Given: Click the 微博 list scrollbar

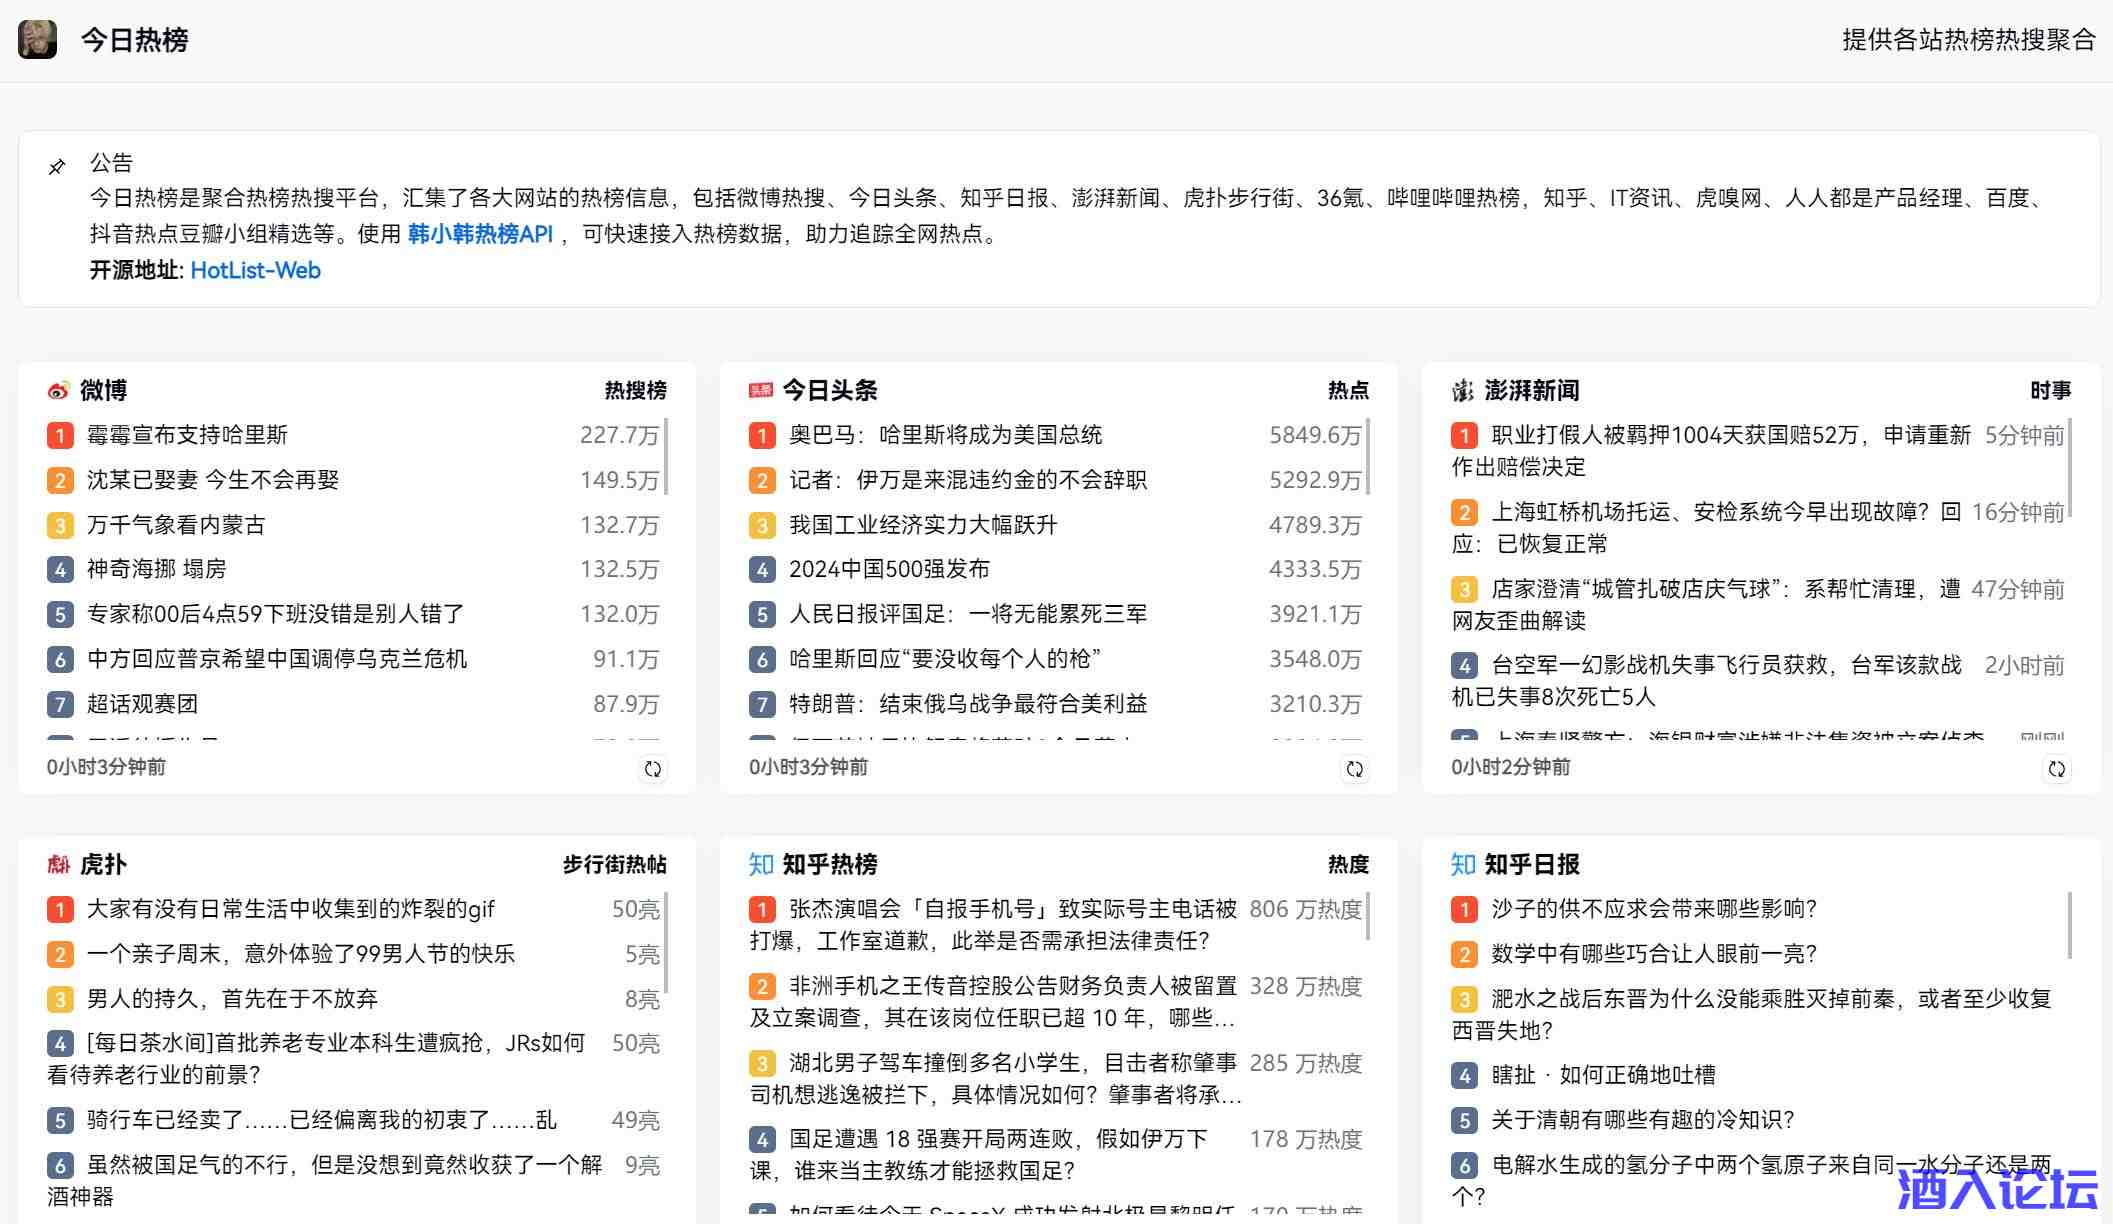Looking at the screenshot, I should [665, 456].
